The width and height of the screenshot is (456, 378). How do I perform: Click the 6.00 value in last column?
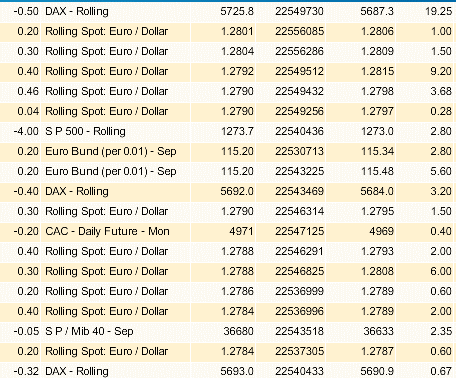441,271
